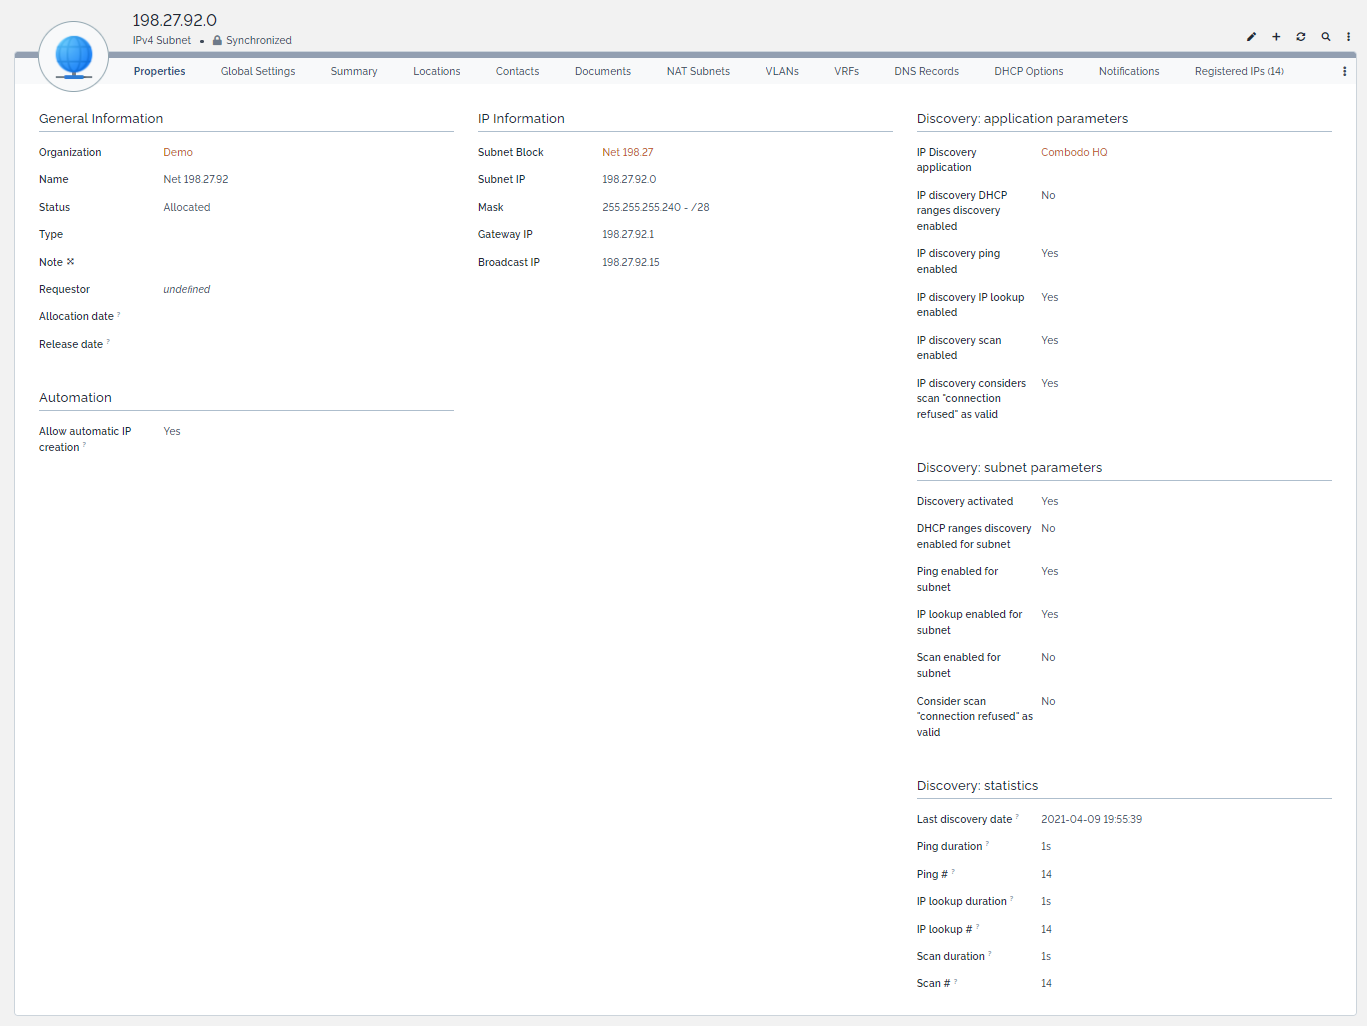
Task: Click the lock icon beside Synchronized
Action: pos(217,41)
